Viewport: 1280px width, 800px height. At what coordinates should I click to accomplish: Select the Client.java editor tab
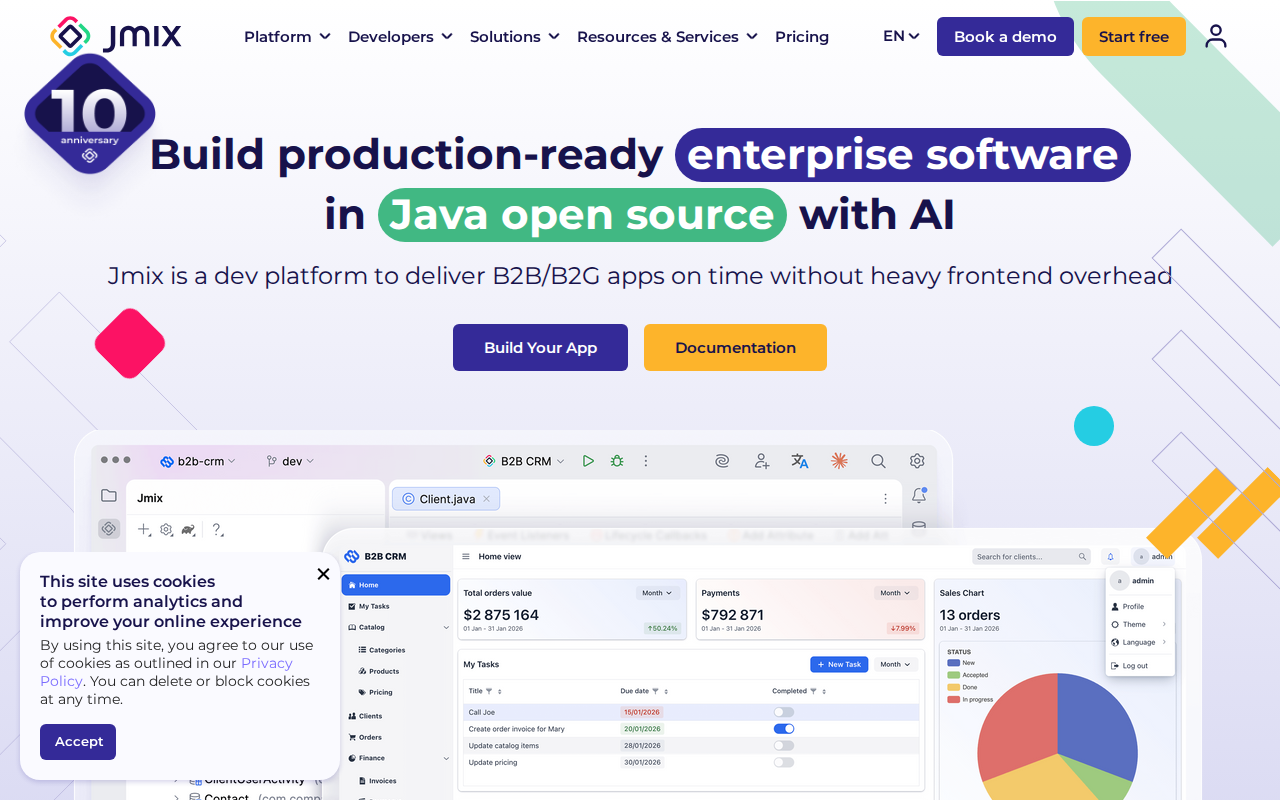pos(446,499)
